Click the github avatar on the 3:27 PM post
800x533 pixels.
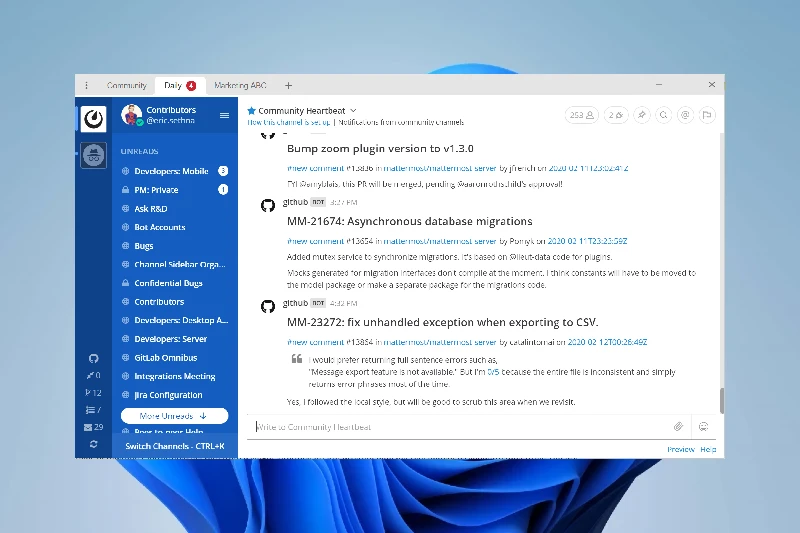[268, 206]
